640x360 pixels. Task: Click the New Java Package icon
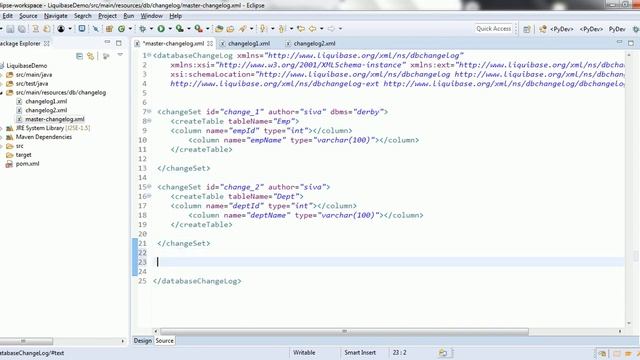click(x=109, y=29)
